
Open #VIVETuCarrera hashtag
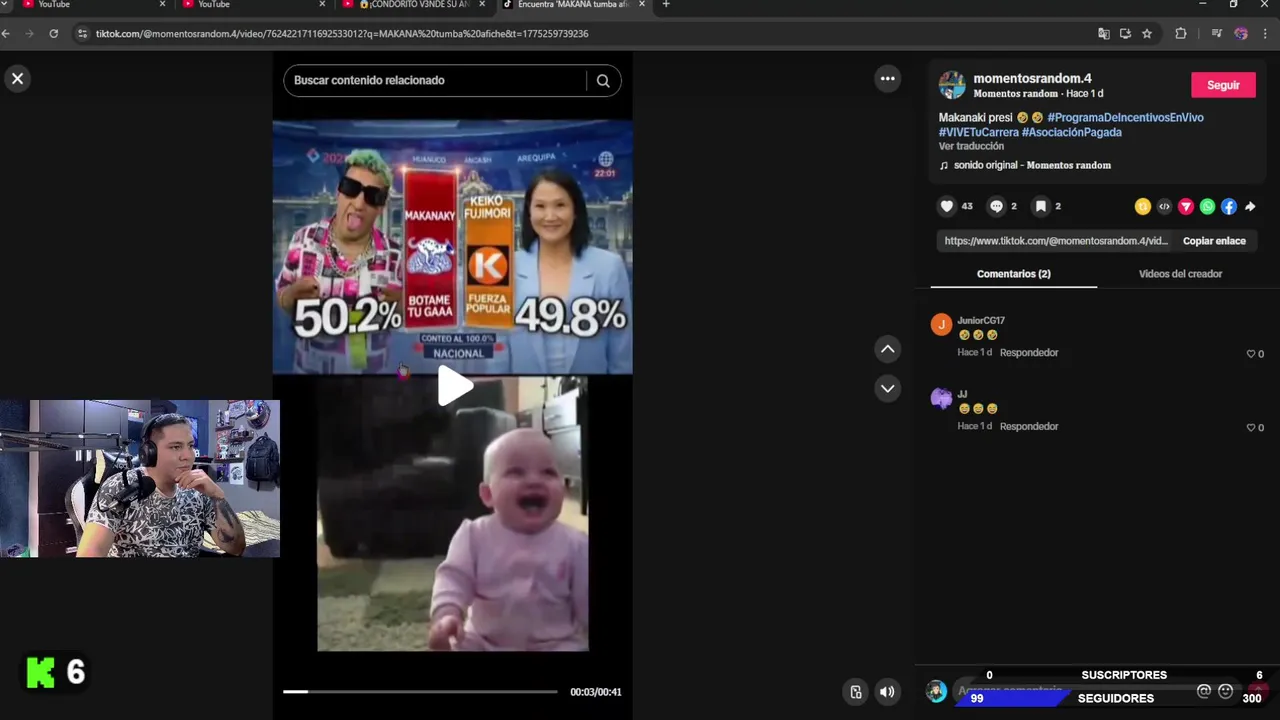click(978, 132)
